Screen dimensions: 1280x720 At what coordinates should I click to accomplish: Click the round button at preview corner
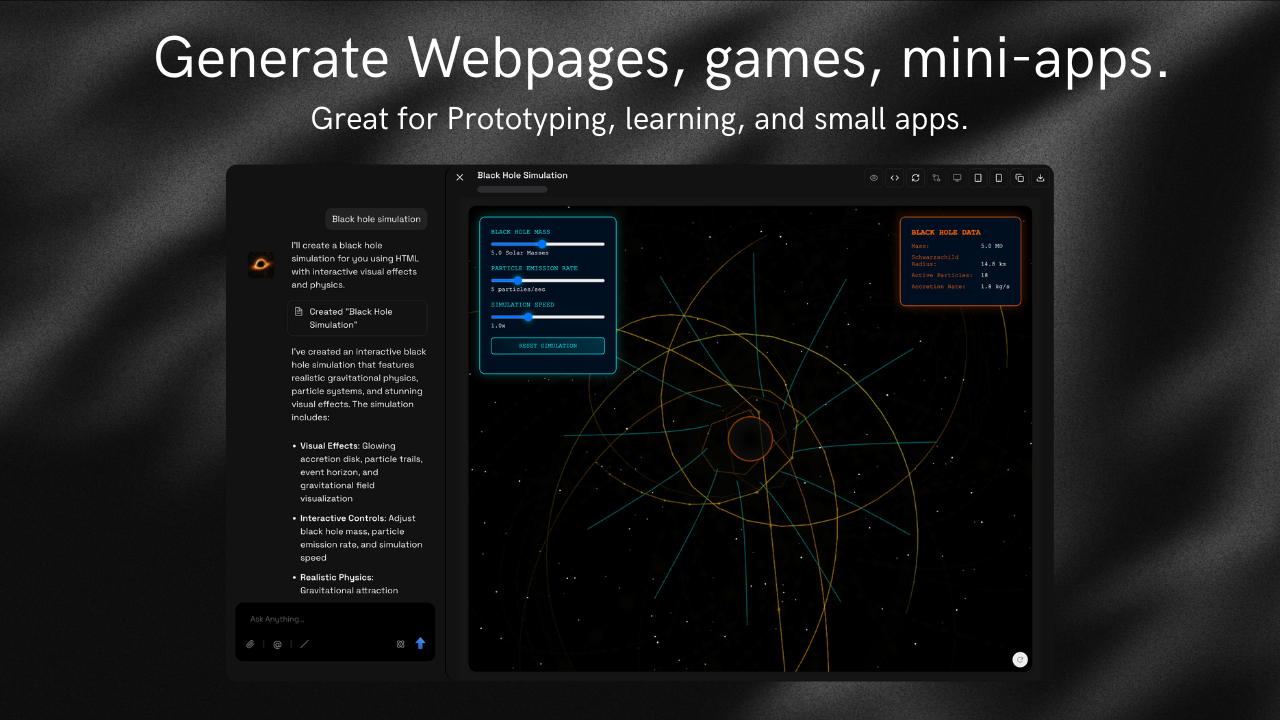(x=1020, y=659)
